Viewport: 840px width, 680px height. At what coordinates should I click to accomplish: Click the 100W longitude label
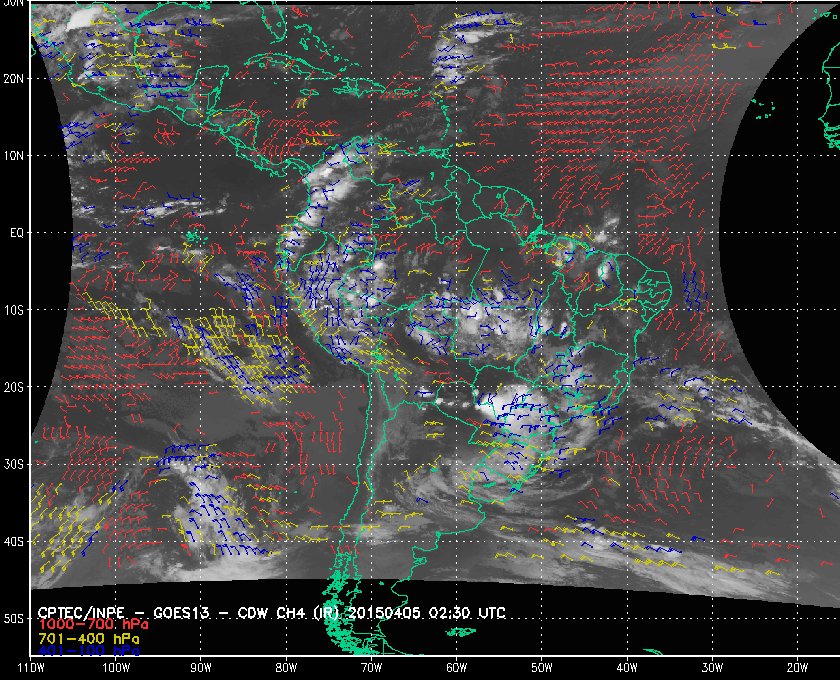click(116, 668)
